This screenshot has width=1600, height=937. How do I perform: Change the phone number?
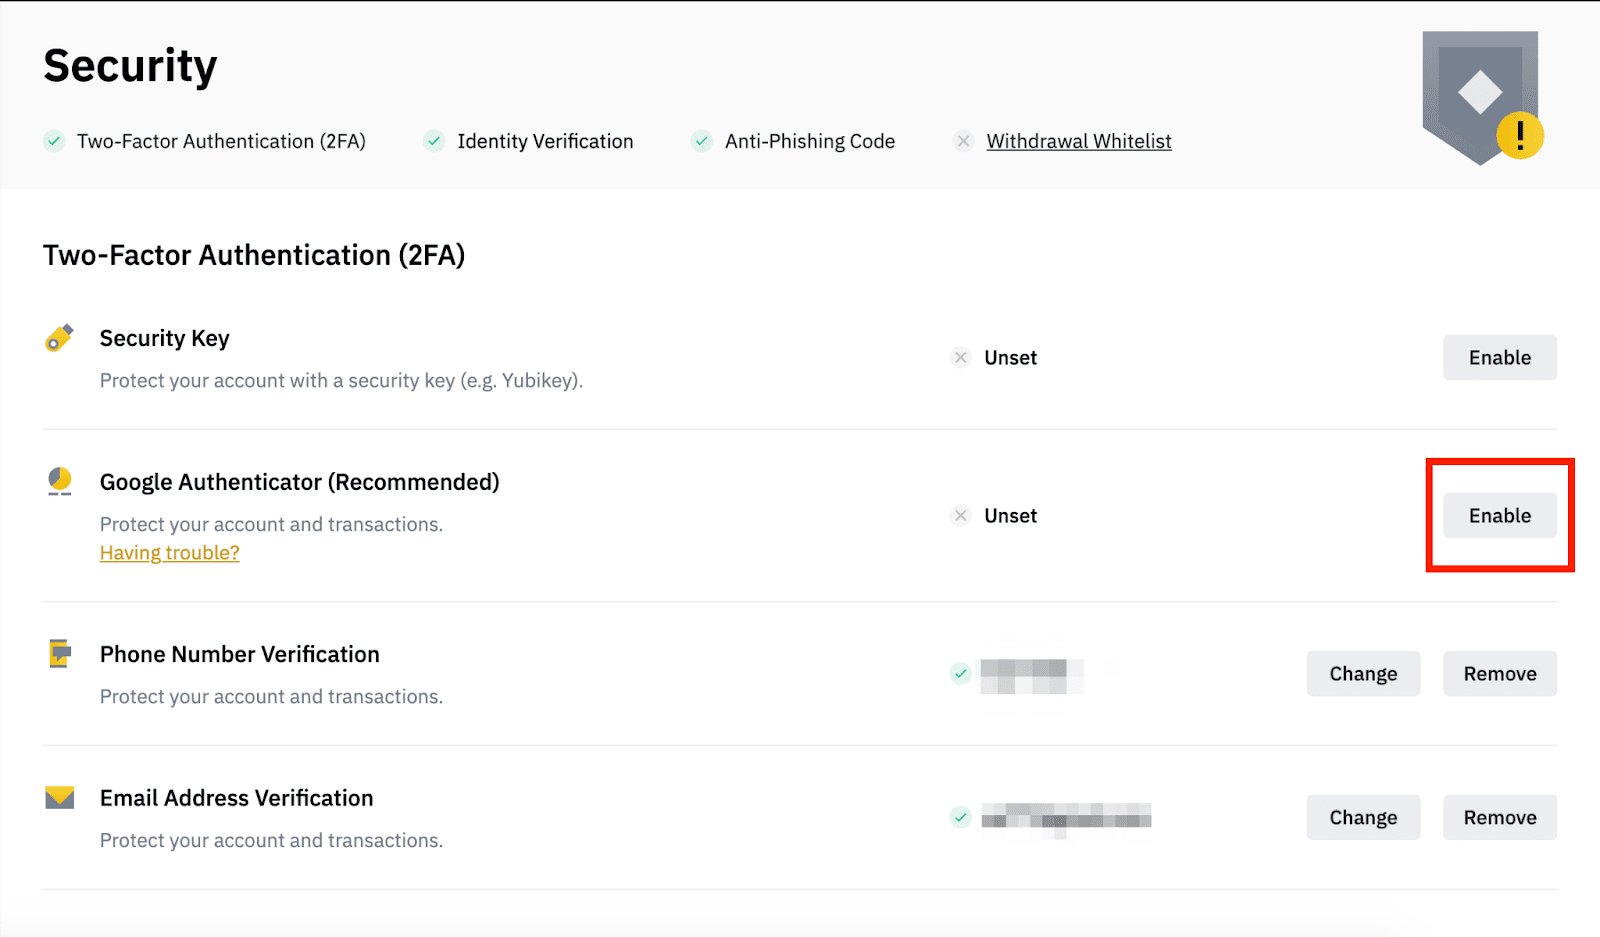click(1363, 674)
